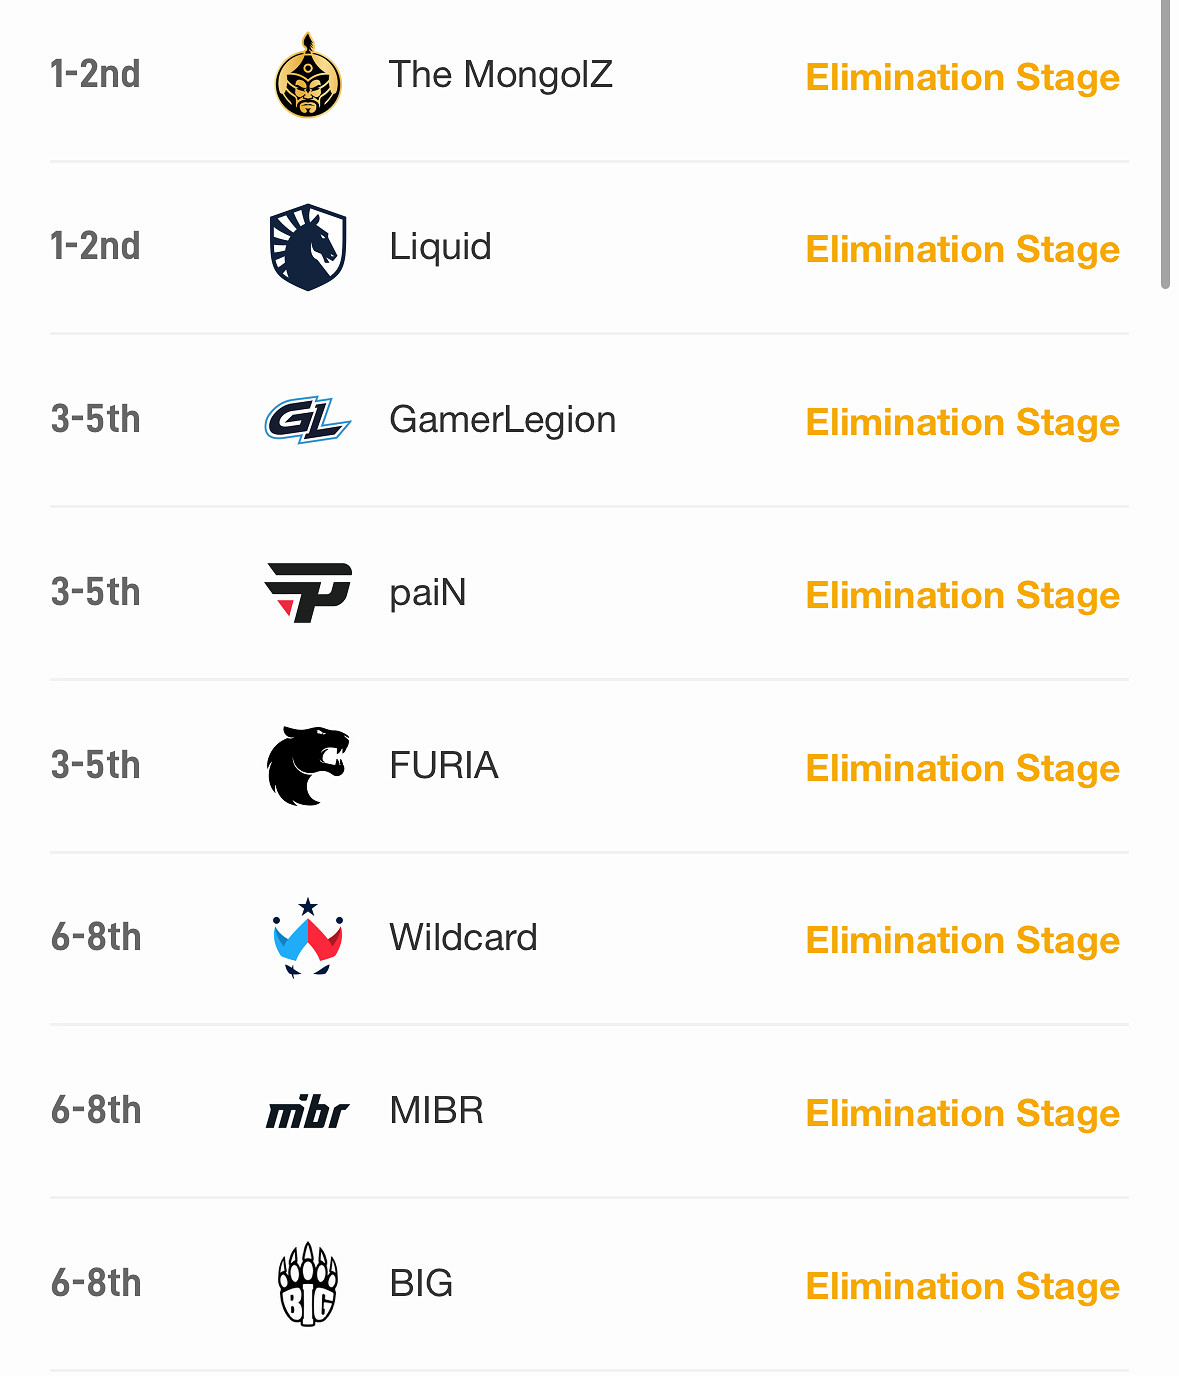Go to GamerLegion team page
This screenshot has height=1376, width=1179.
coord(502,420)
